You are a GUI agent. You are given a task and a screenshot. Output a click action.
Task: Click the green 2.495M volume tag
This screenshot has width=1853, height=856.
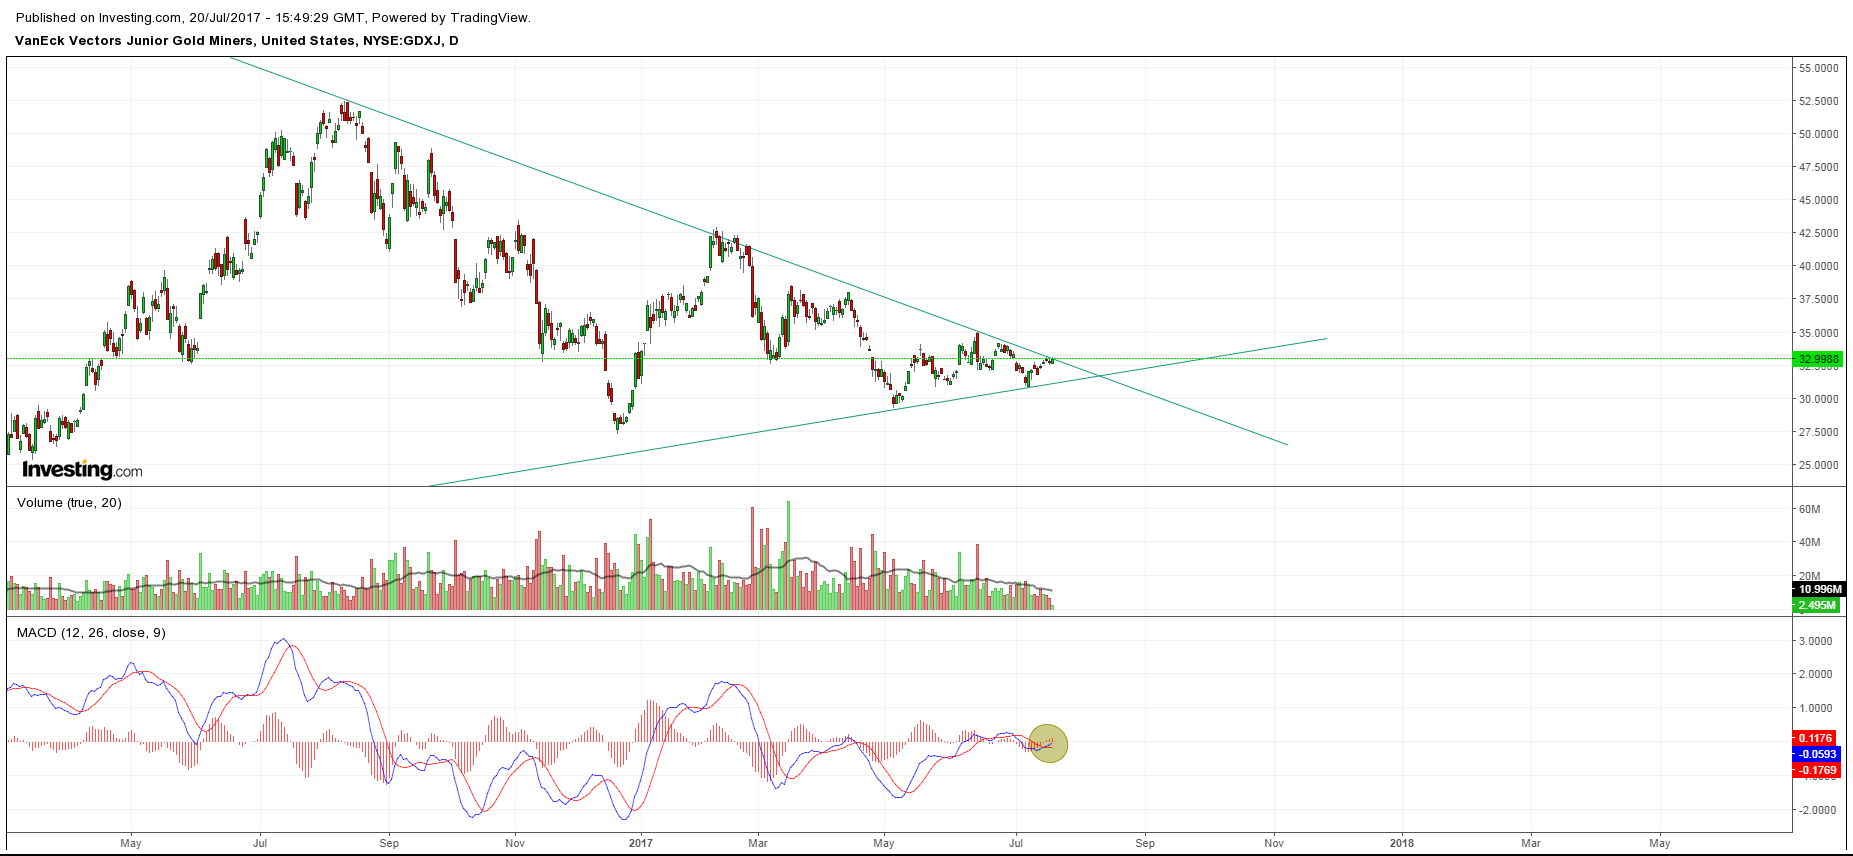pos(1817,605)
